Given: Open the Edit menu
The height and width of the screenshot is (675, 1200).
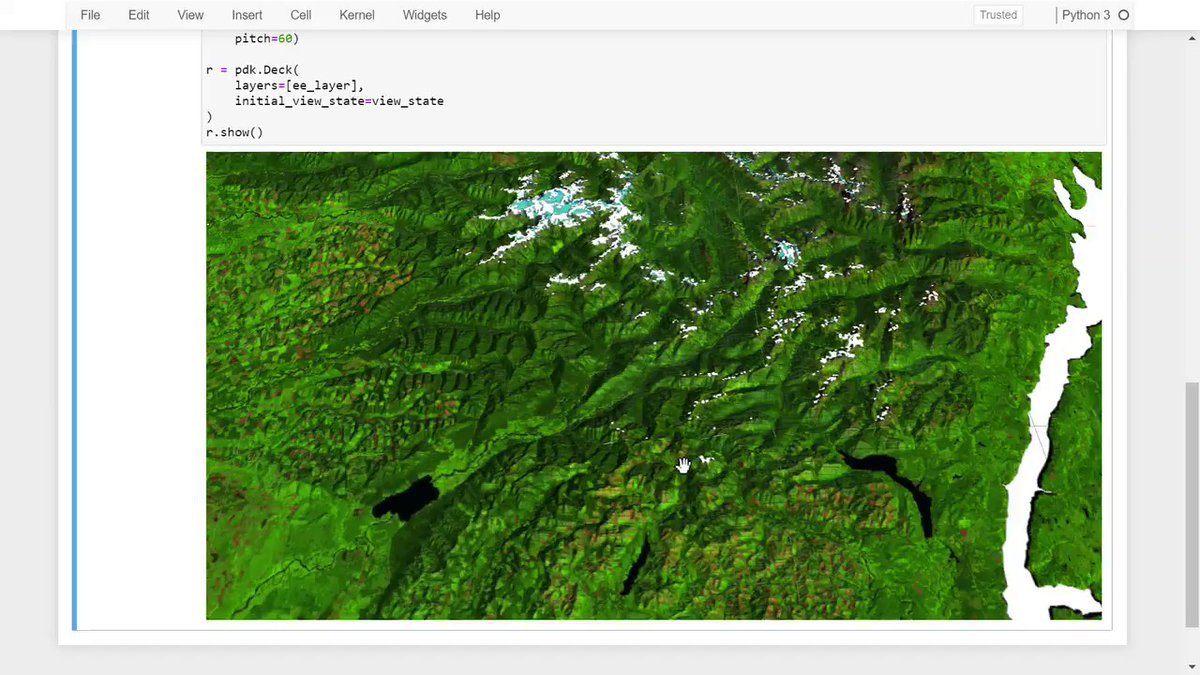Looking at the screenshot, I should point(138,15).
